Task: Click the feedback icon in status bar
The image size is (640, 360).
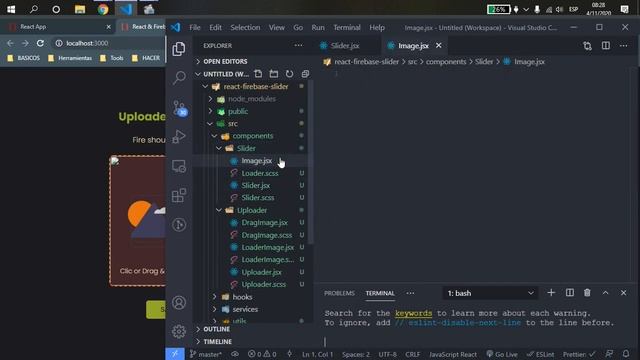Action: (x=609, y=354)
